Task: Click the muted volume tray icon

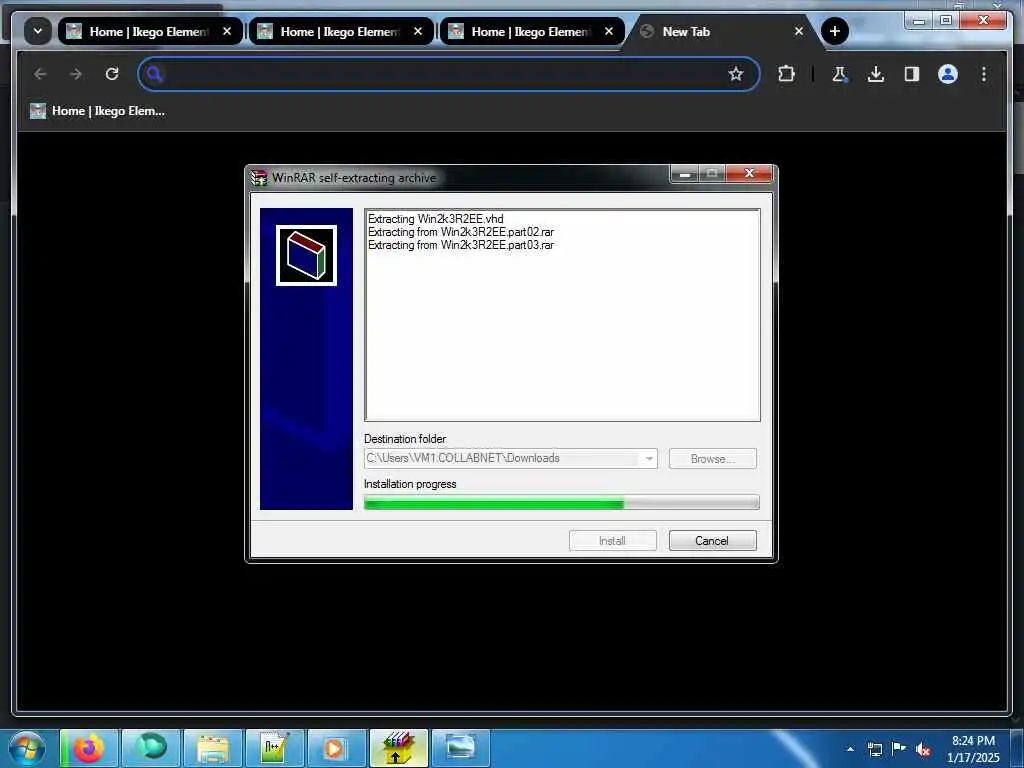Action: (923, 749)
